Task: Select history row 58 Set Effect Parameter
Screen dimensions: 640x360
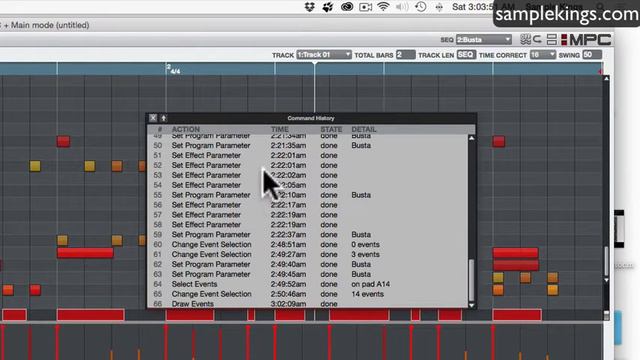Action: [x=307, y=224]
